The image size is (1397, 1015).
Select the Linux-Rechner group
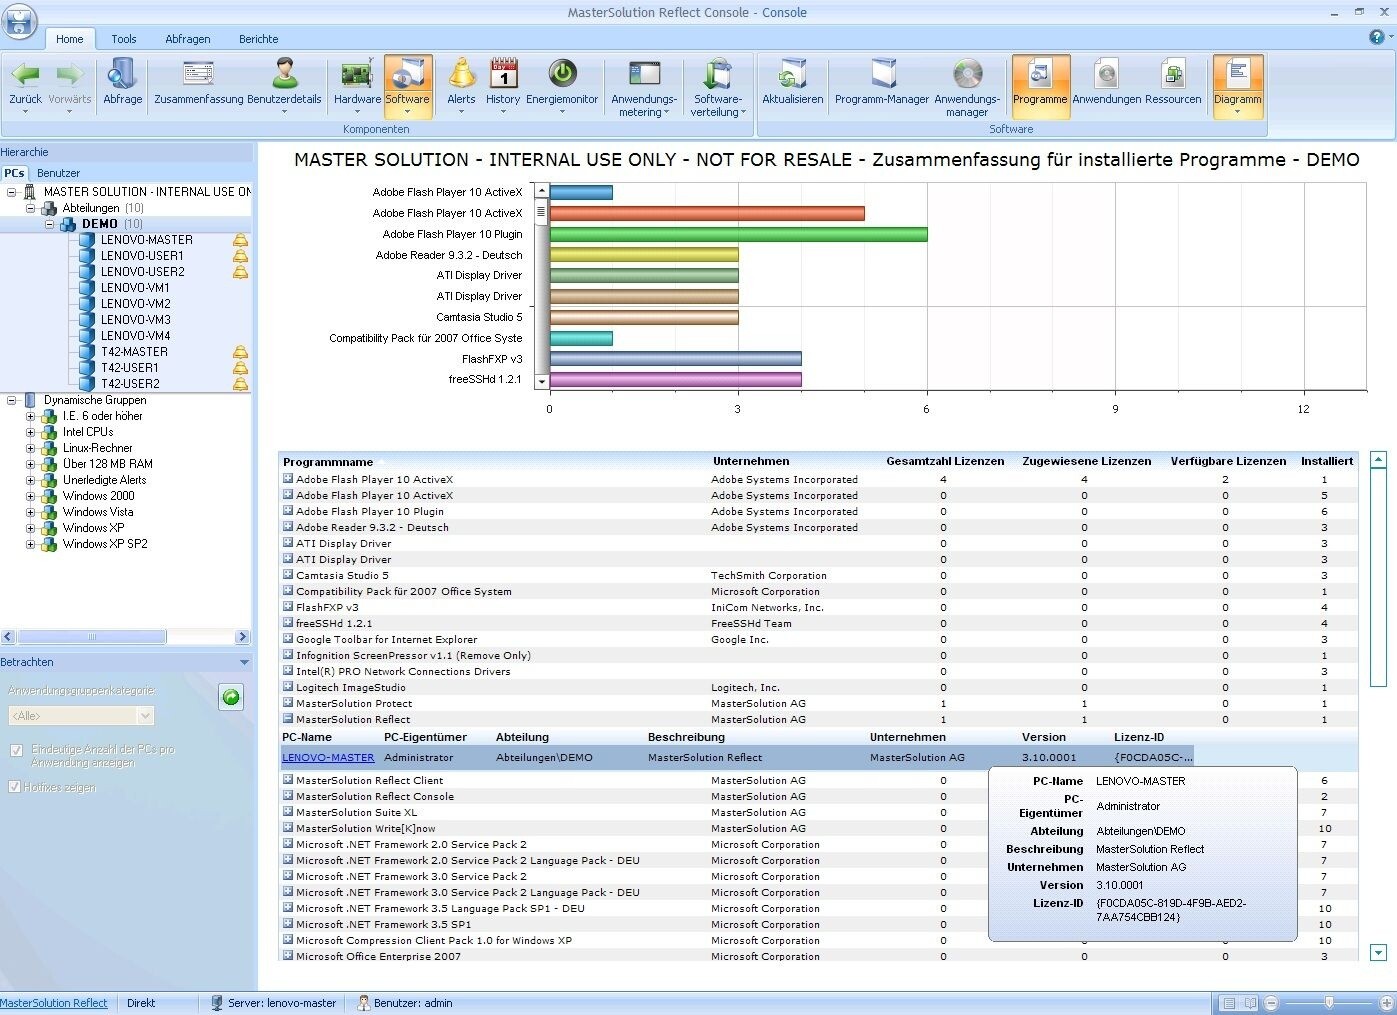click(97, 448)
